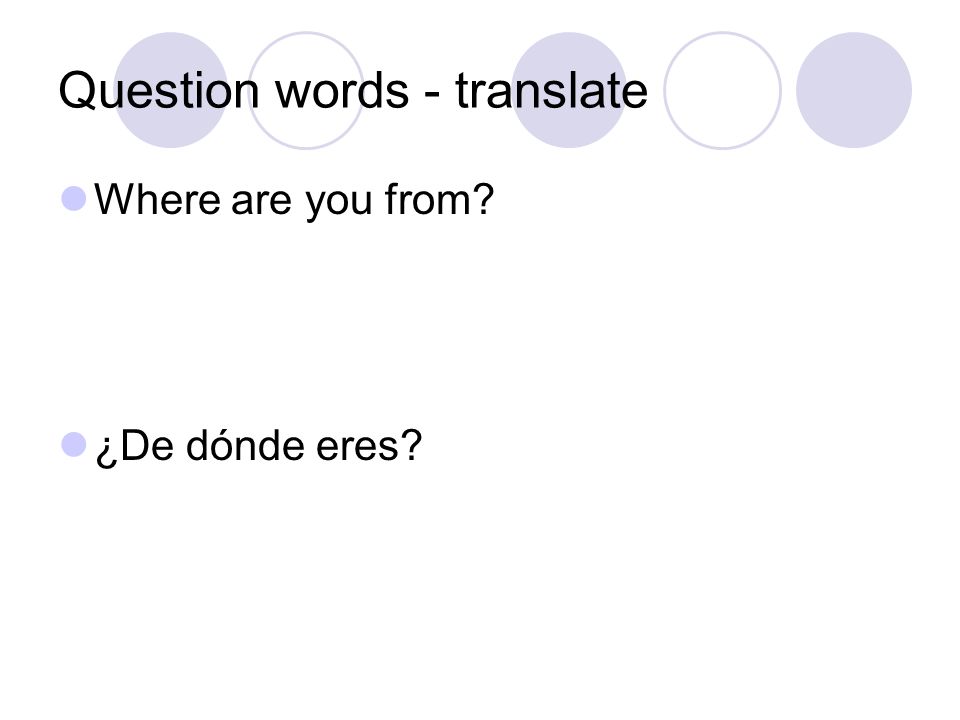Select the filled circle behind "Question"
Viewport: 960px width, 720px height.
click(171, 90)
